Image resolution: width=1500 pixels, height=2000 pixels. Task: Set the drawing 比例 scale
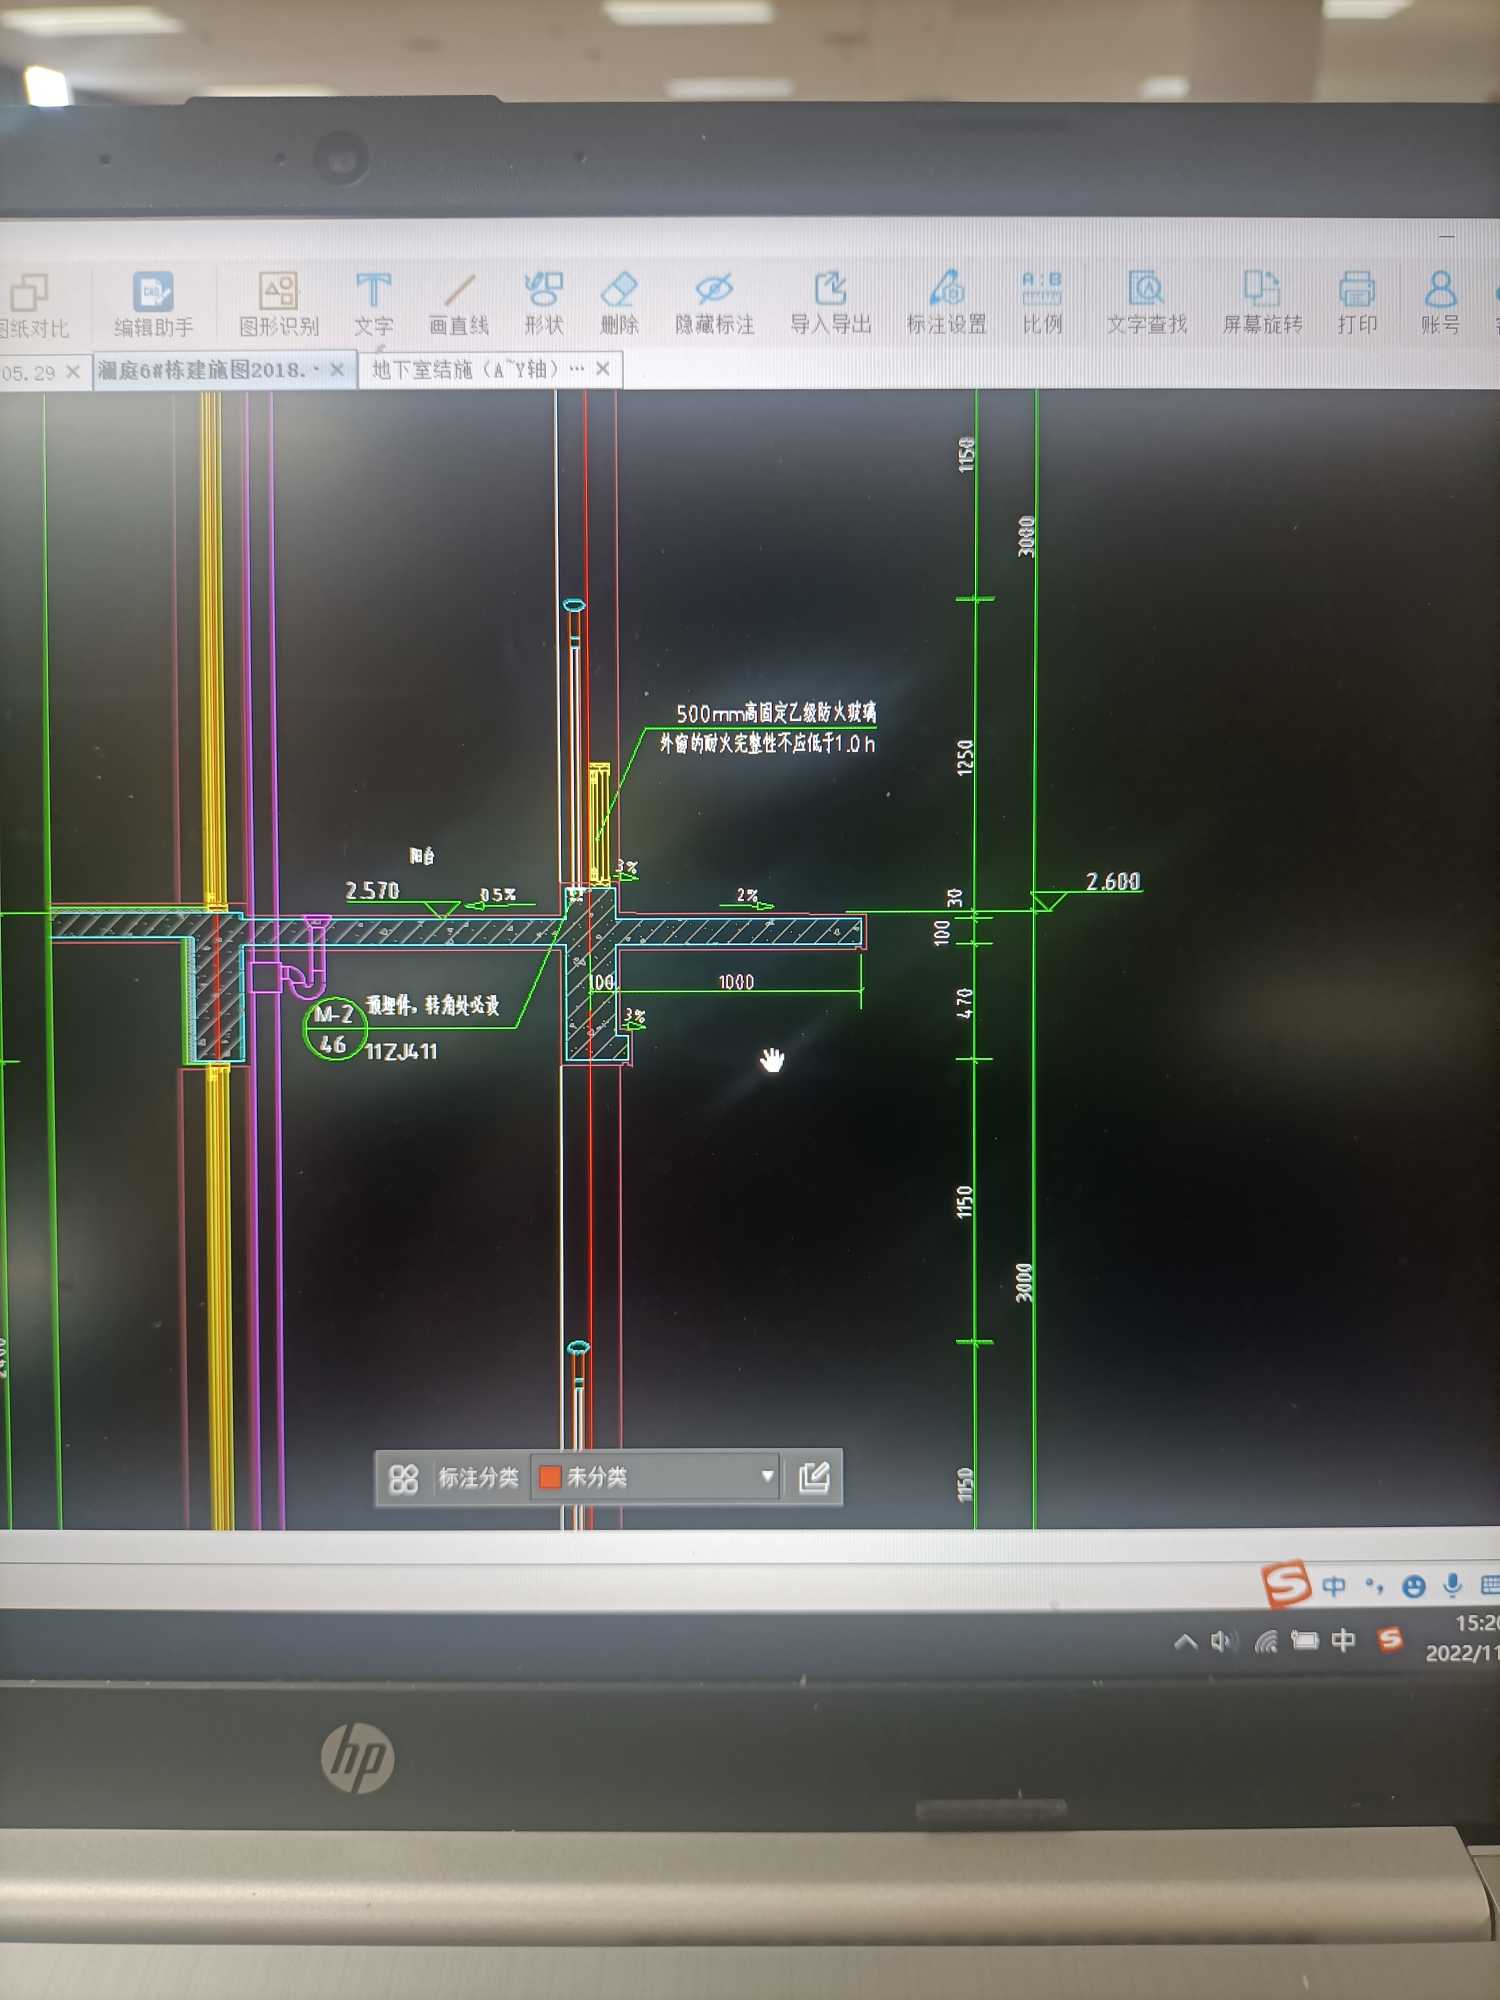coord(1042,303)
